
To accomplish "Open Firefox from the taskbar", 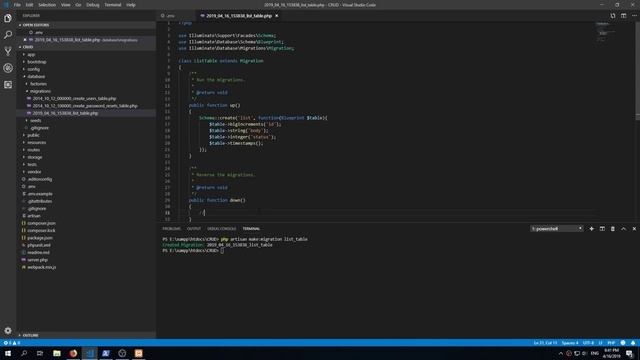I will 73,353.
